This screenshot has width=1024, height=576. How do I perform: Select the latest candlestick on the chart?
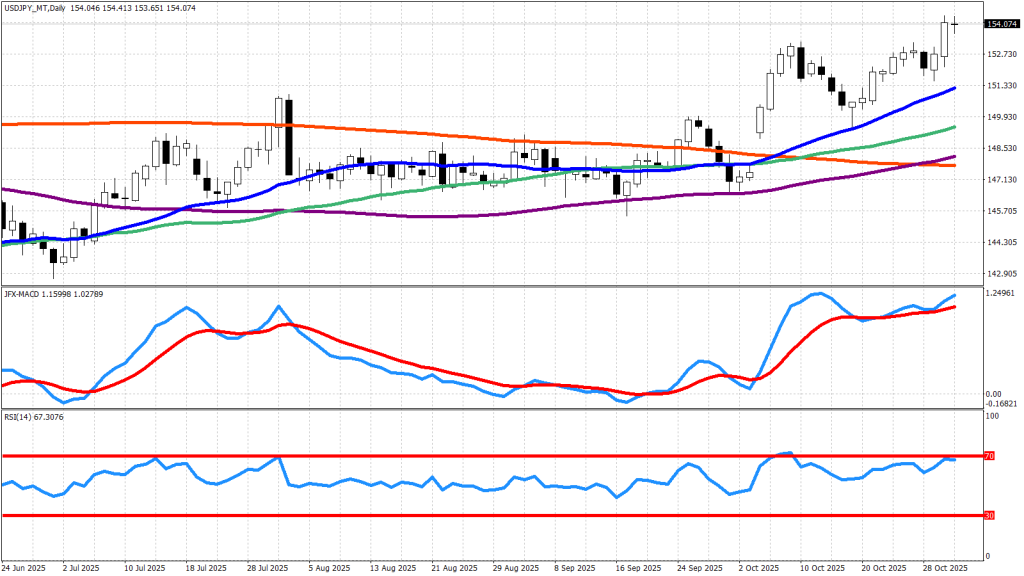coord(954,25)
